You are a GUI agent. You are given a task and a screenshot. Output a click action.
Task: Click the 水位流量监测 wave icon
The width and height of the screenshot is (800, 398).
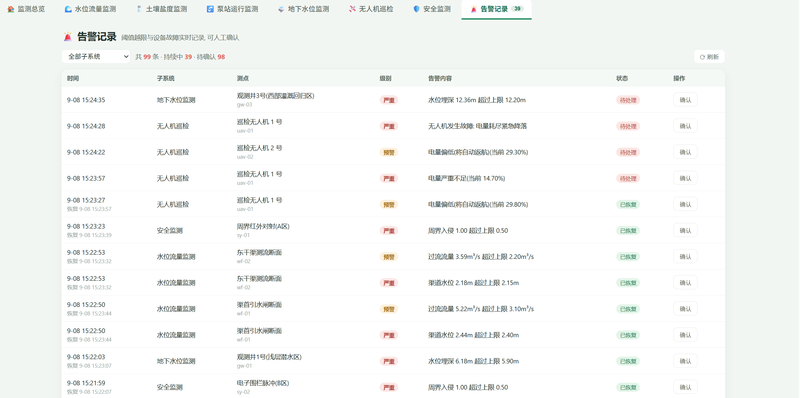68,9
